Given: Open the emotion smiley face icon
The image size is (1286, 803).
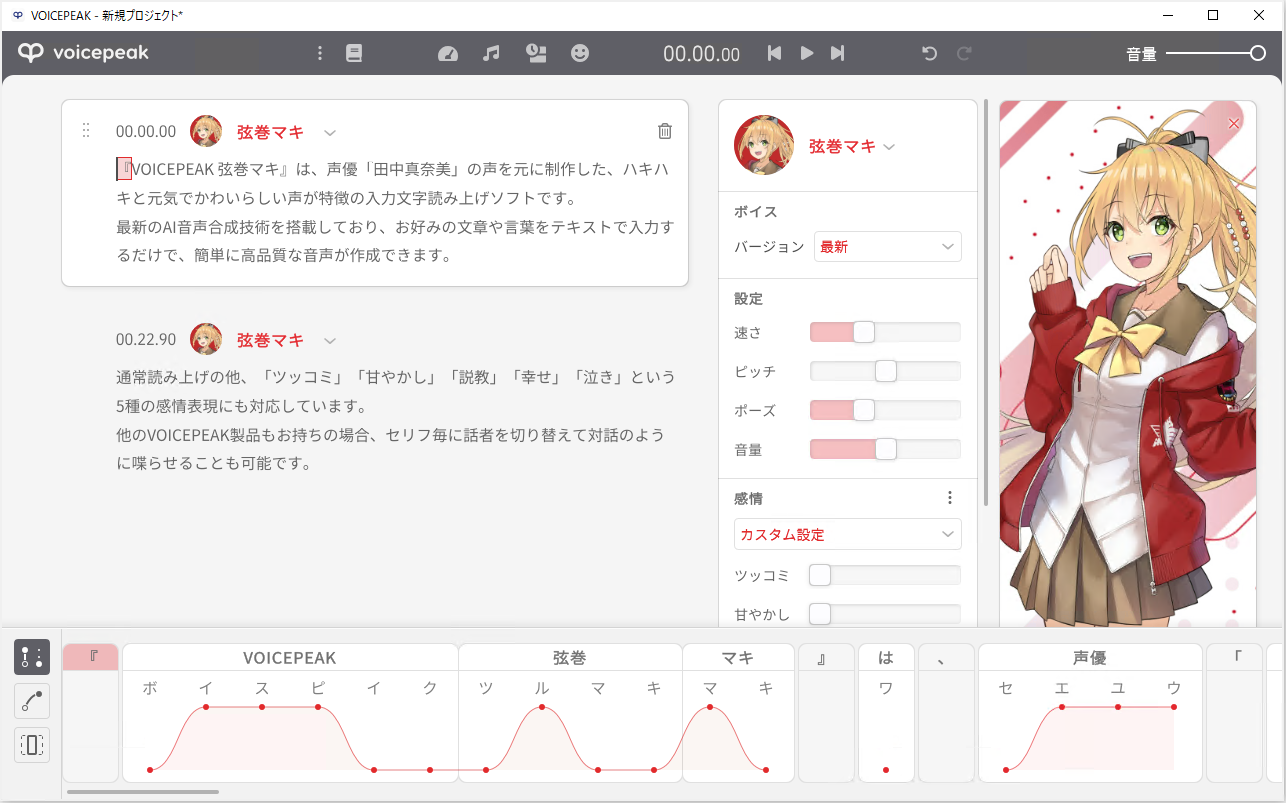Looking at the screenshot, I should click(x=580, y=53).
